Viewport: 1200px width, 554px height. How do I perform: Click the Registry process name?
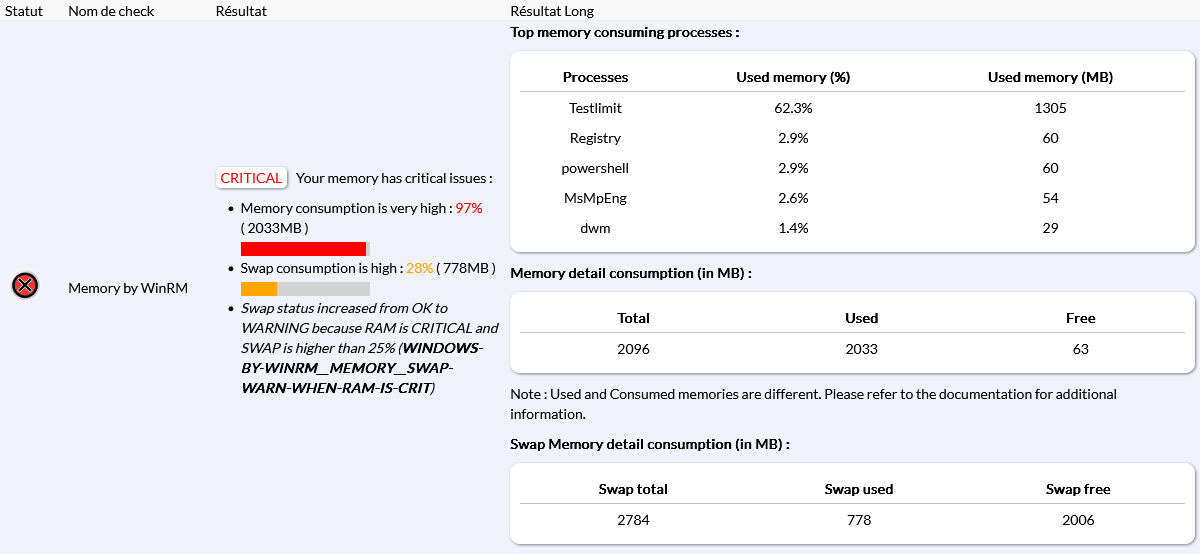pyautogui.click(x=595, y=138)
